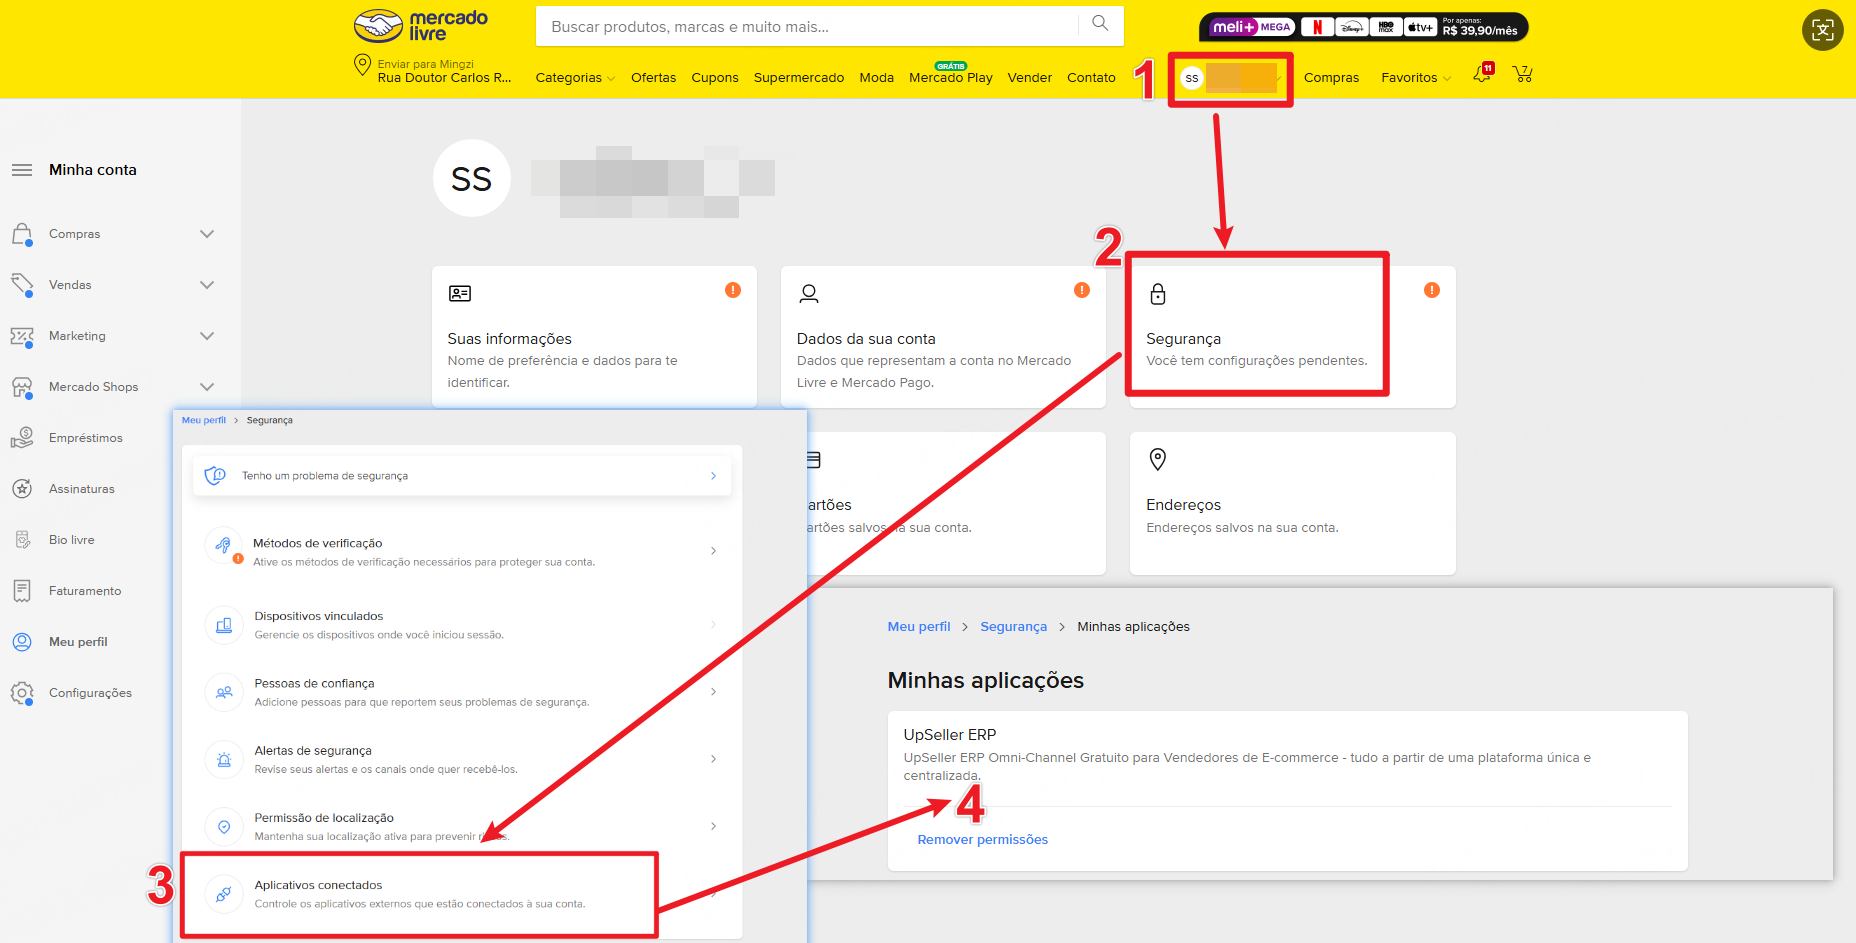The width and height of the screenshot is (1856, 943).
Task: Click the Mercado Livre logo
Action: [x=421, y=26]
